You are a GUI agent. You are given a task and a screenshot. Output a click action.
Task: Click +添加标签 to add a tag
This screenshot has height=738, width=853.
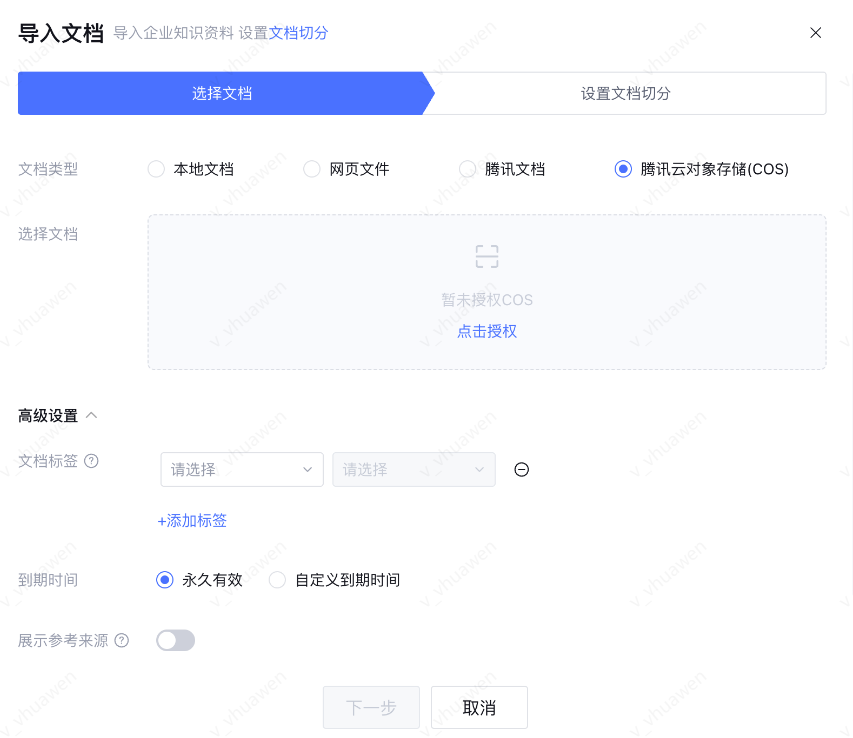pos(192,521)
